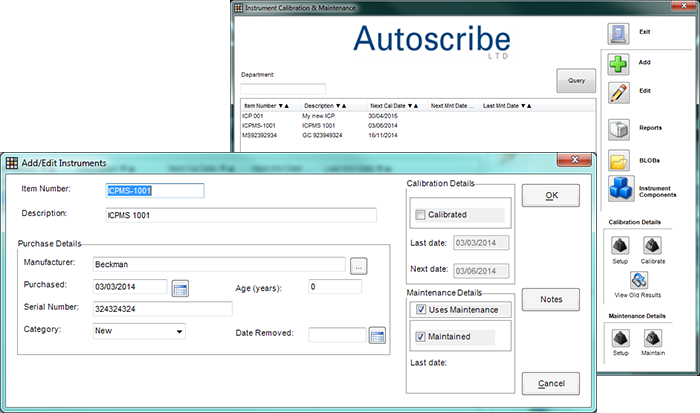Open Instrument Components blue cubes icon

coord(621,188)
